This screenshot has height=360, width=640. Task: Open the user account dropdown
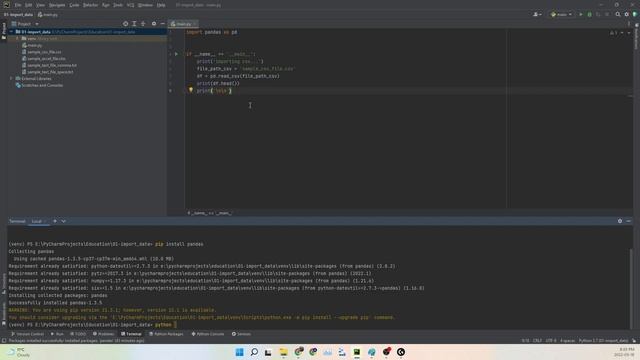[x=537, y=14]
